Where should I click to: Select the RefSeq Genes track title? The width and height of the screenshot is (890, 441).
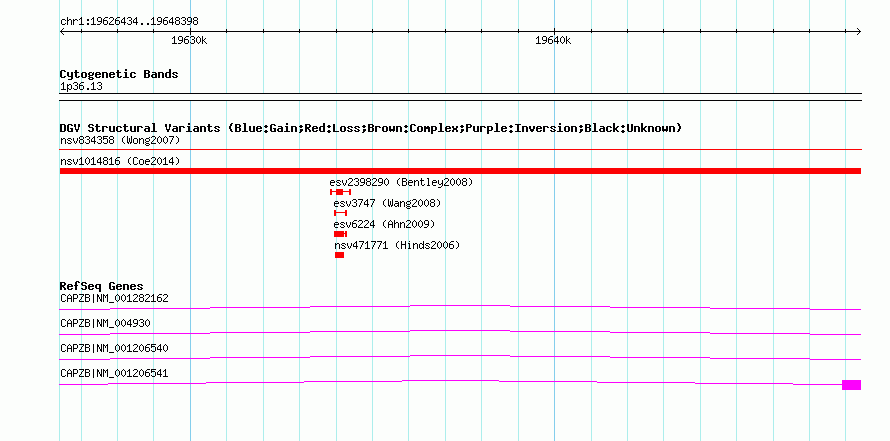(x=102, y=285)
